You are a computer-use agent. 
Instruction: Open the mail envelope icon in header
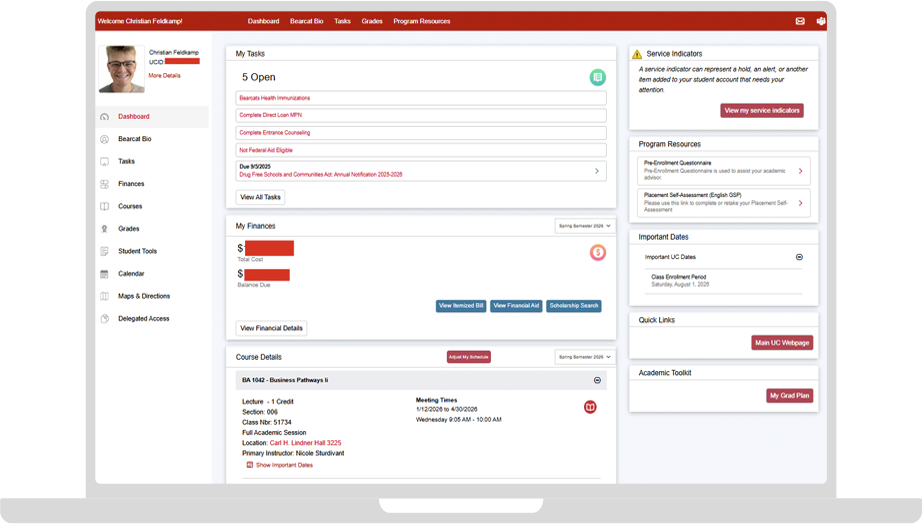click(800, 21)
